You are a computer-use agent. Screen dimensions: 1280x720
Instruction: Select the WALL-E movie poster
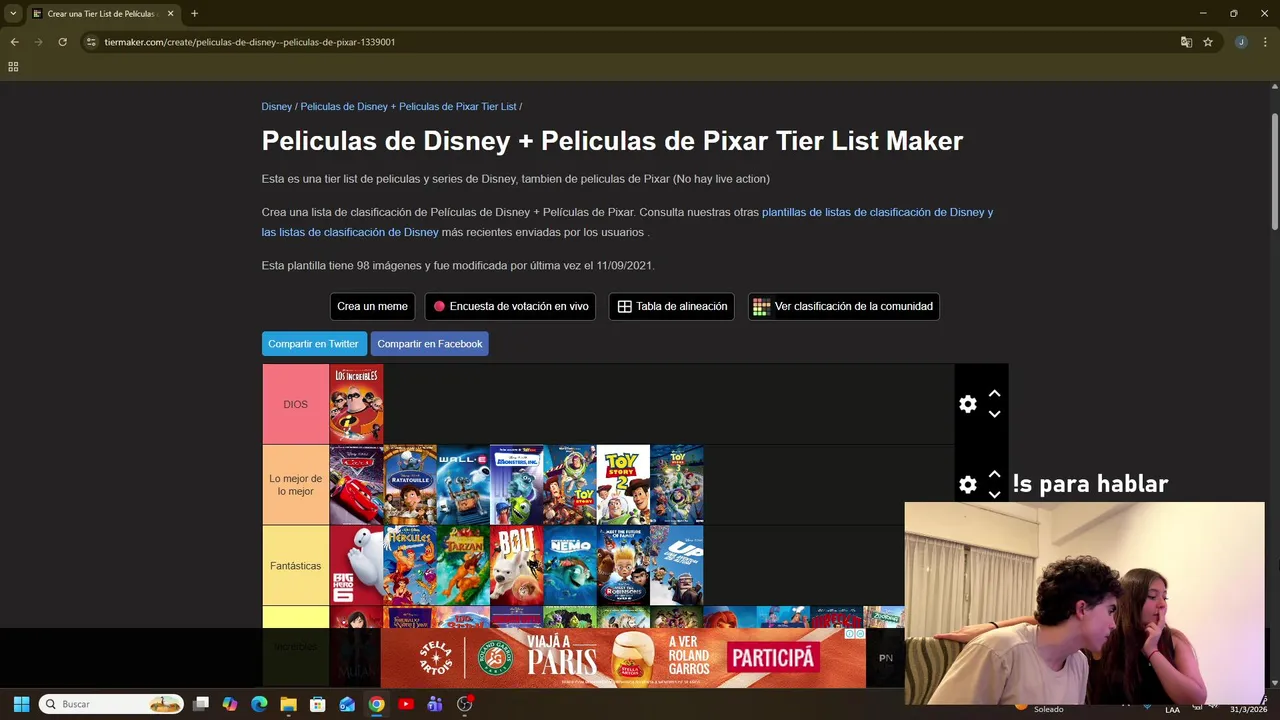pyautogui.click(x=463, y=485)
